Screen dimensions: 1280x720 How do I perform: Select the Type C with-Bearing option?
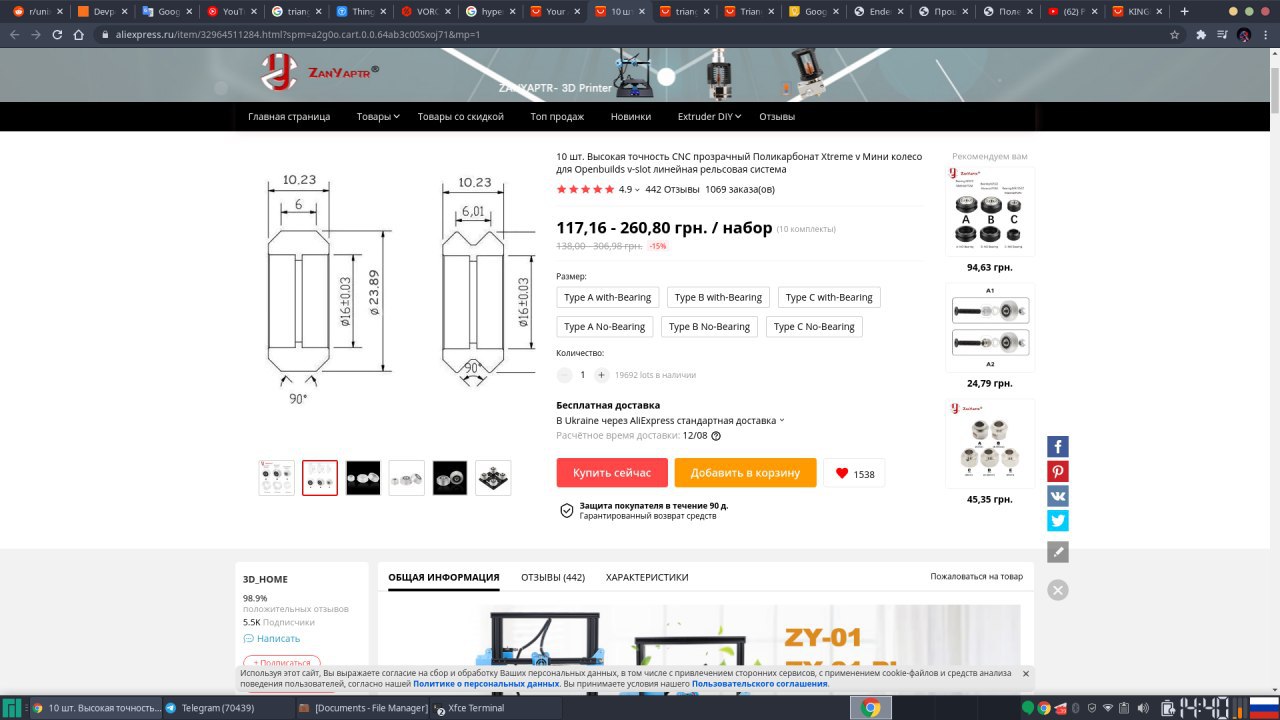point(829,297)
